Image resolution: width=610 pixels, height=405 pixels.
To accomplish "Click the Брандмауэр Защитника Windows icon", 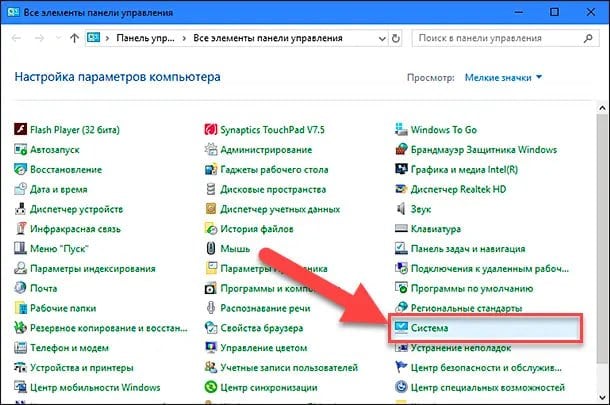I will tap(401, 149).
